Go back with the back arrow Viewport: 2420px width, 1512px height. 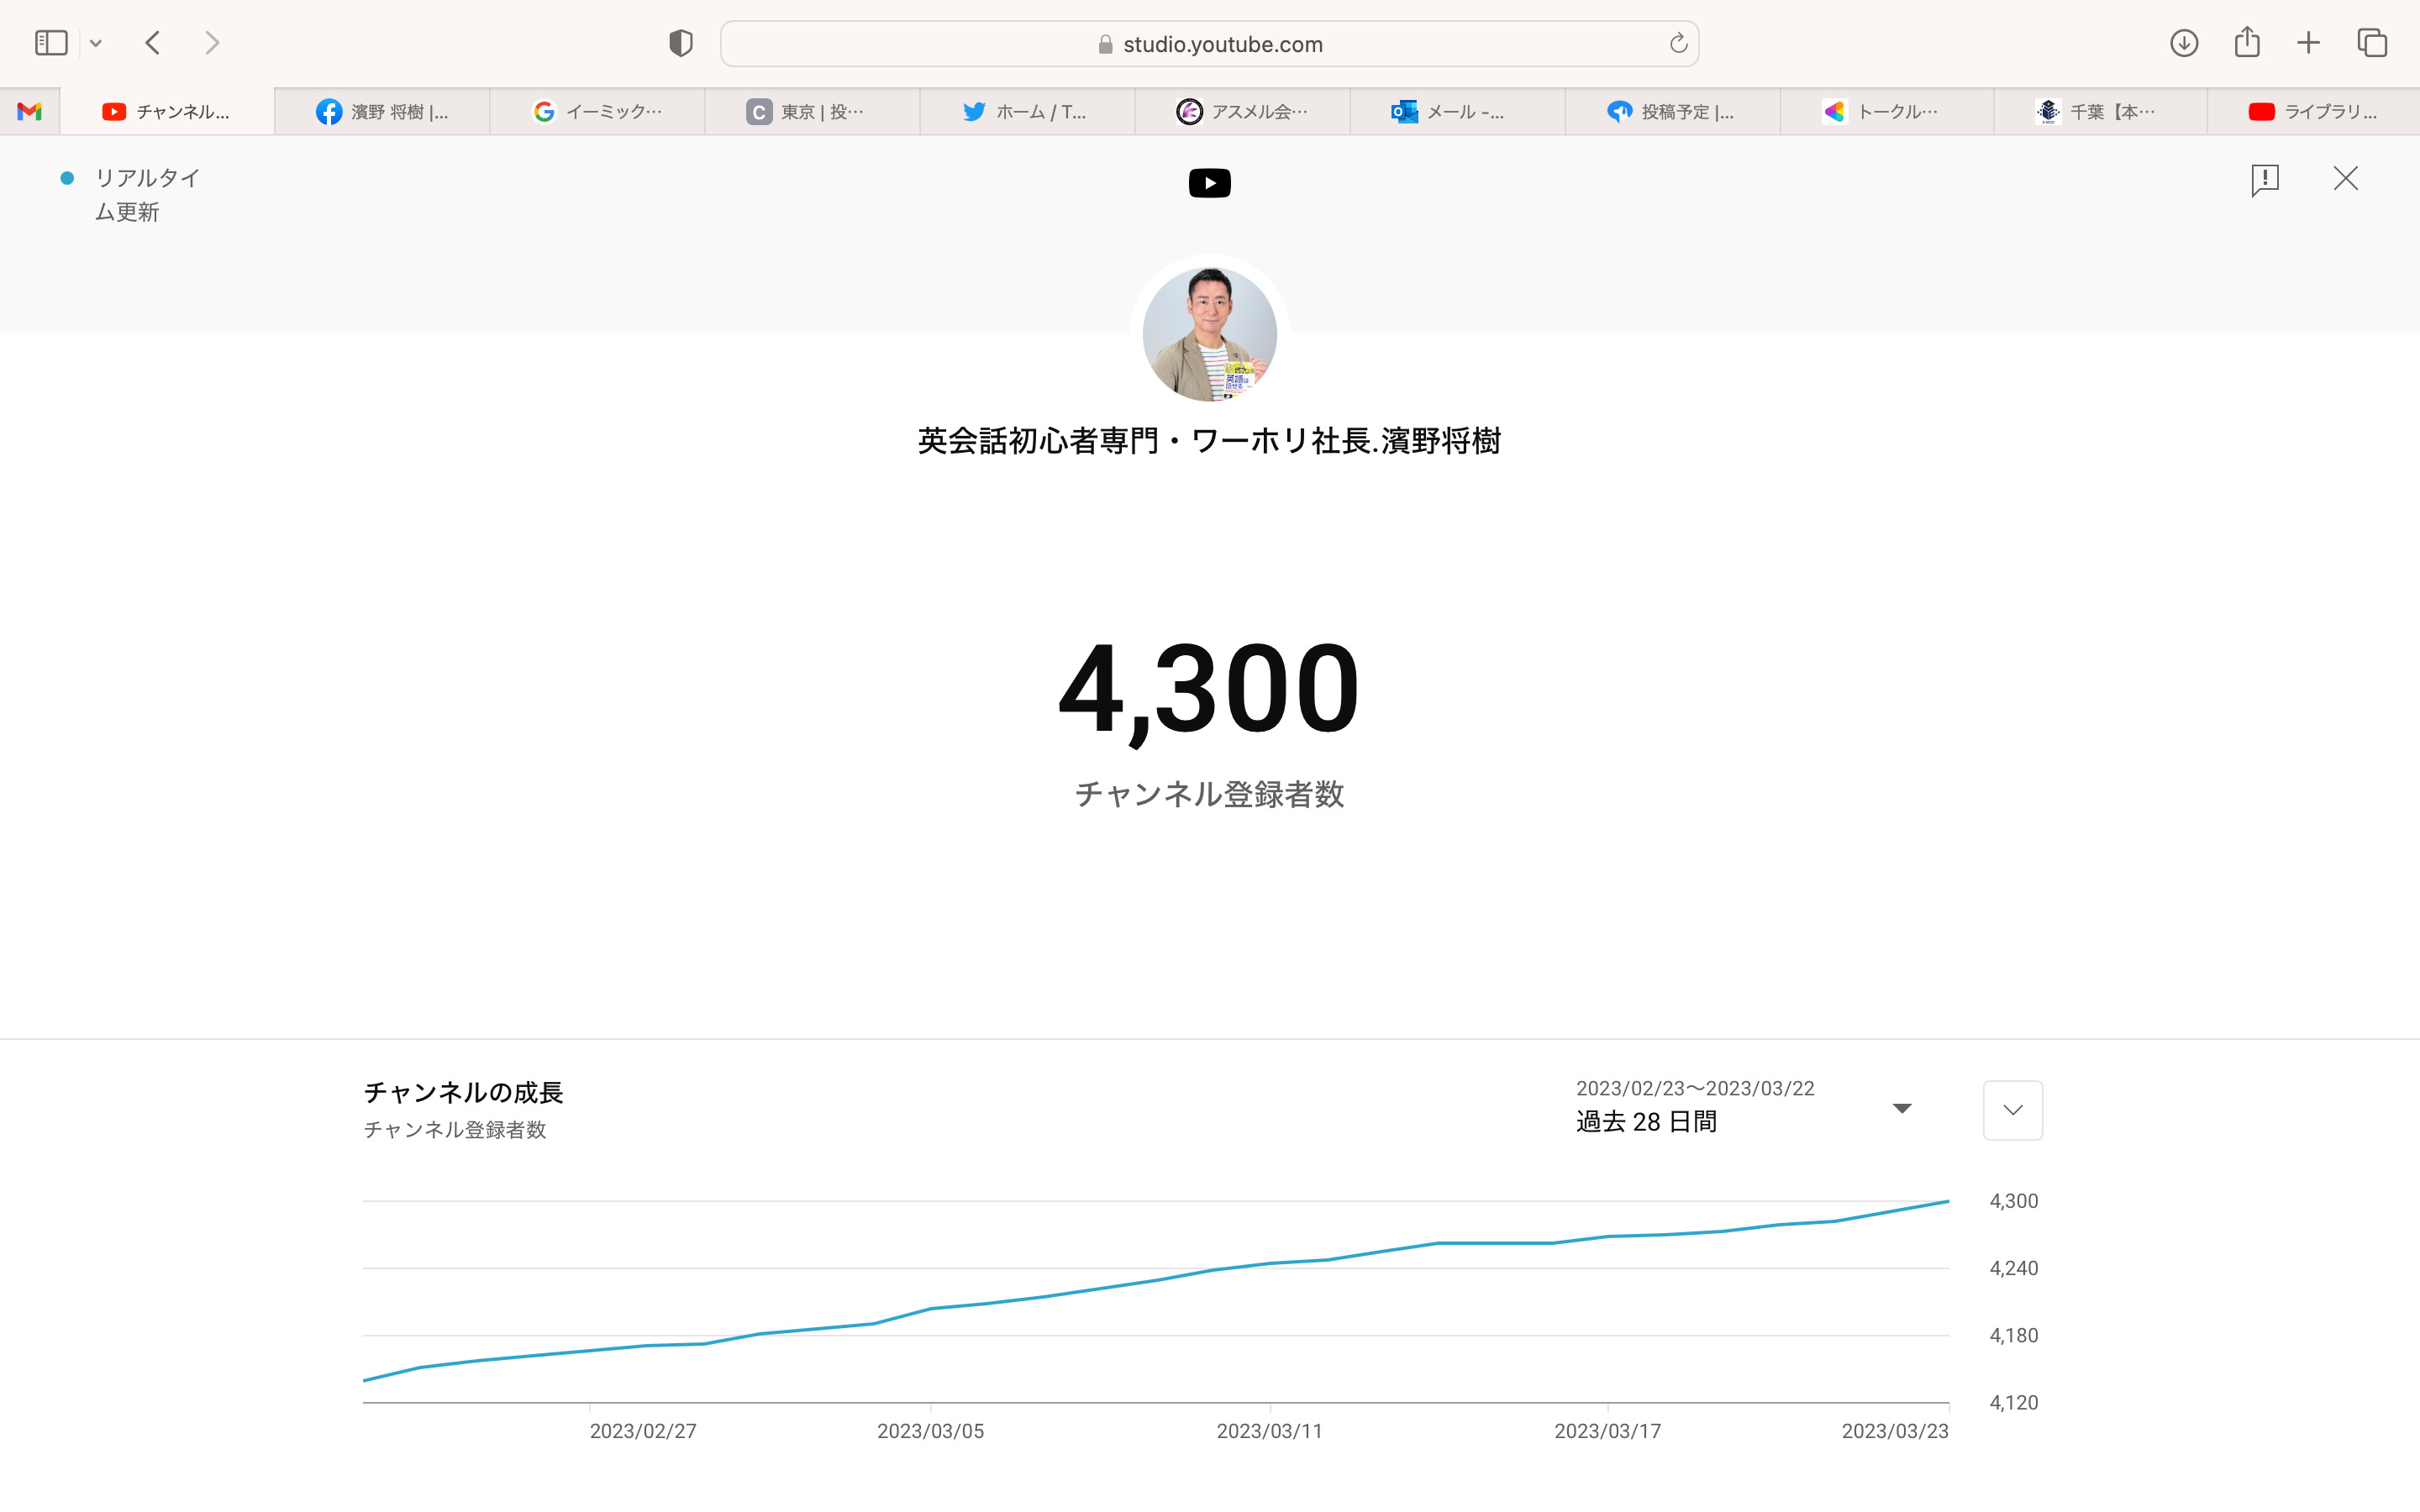tap(153, 43)
